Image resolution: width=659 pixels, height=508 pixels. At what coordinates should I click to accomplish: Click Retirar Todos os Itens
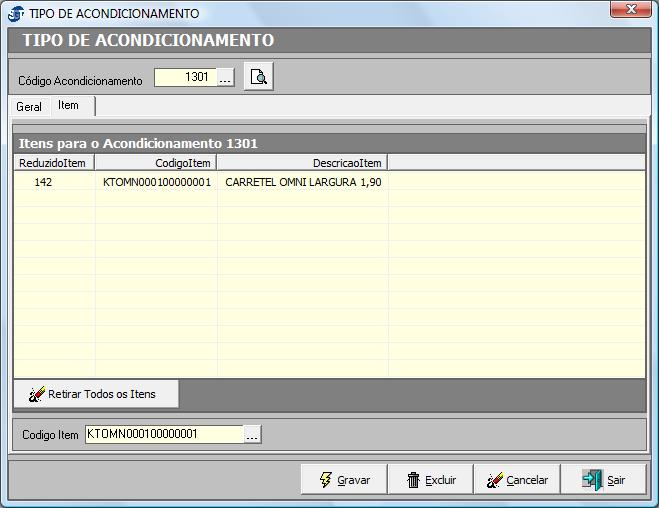(x=96, y=394)
